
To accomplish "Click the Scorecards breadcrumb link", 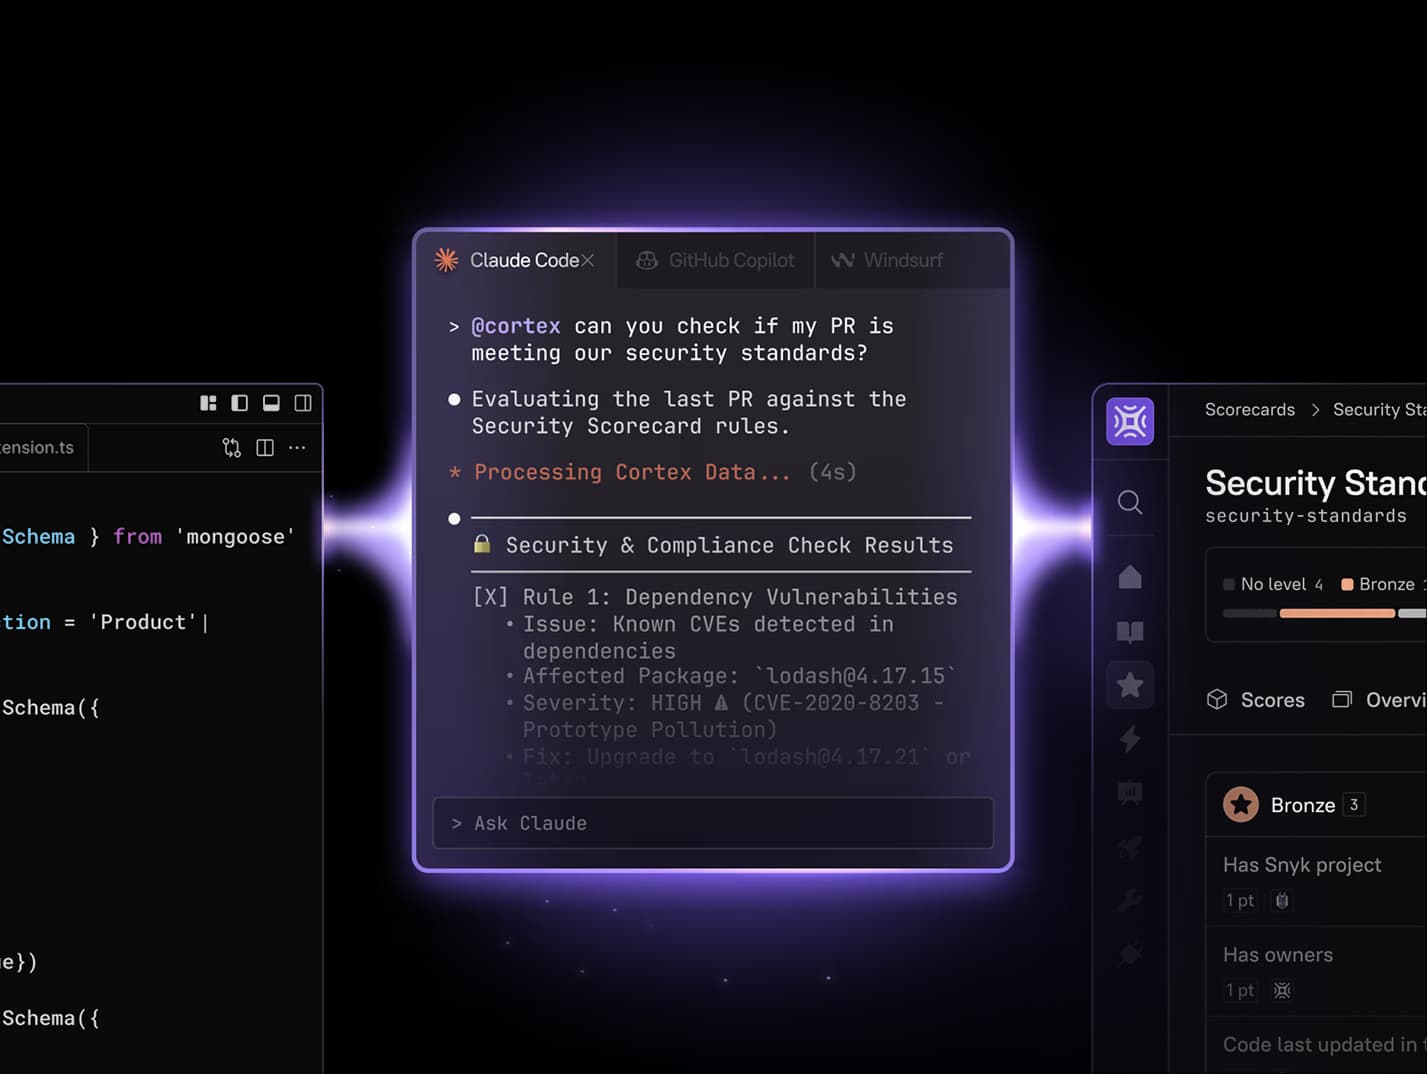I will click(1249, 410).
